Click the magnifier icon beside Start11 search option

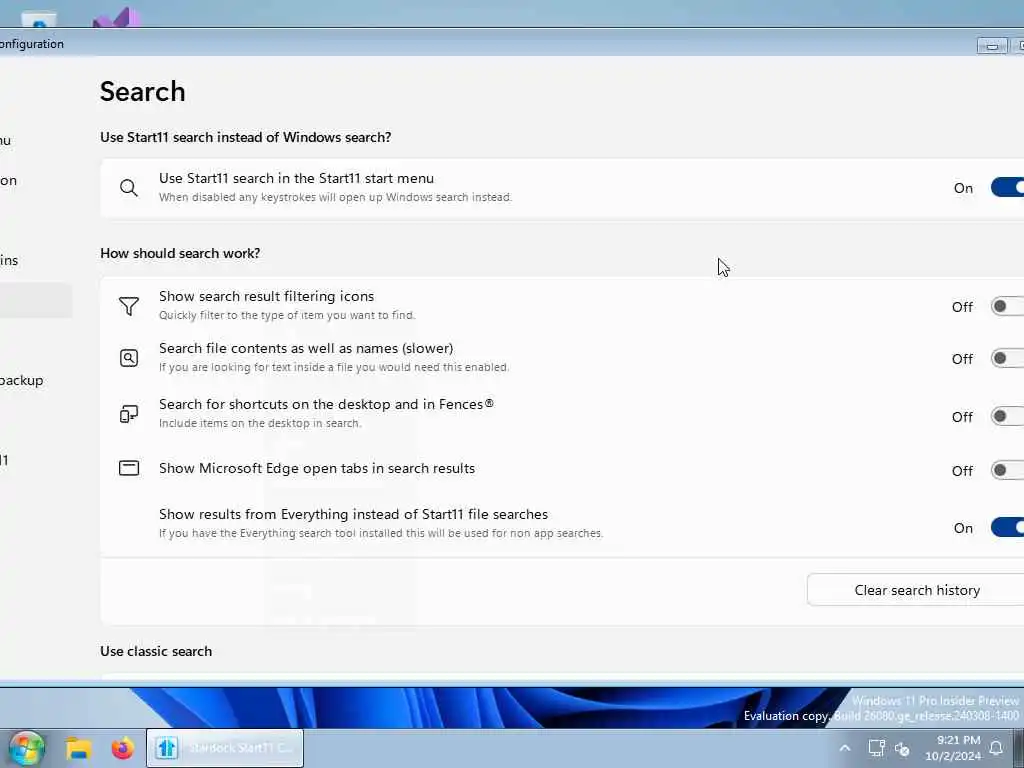click(129, 188)
